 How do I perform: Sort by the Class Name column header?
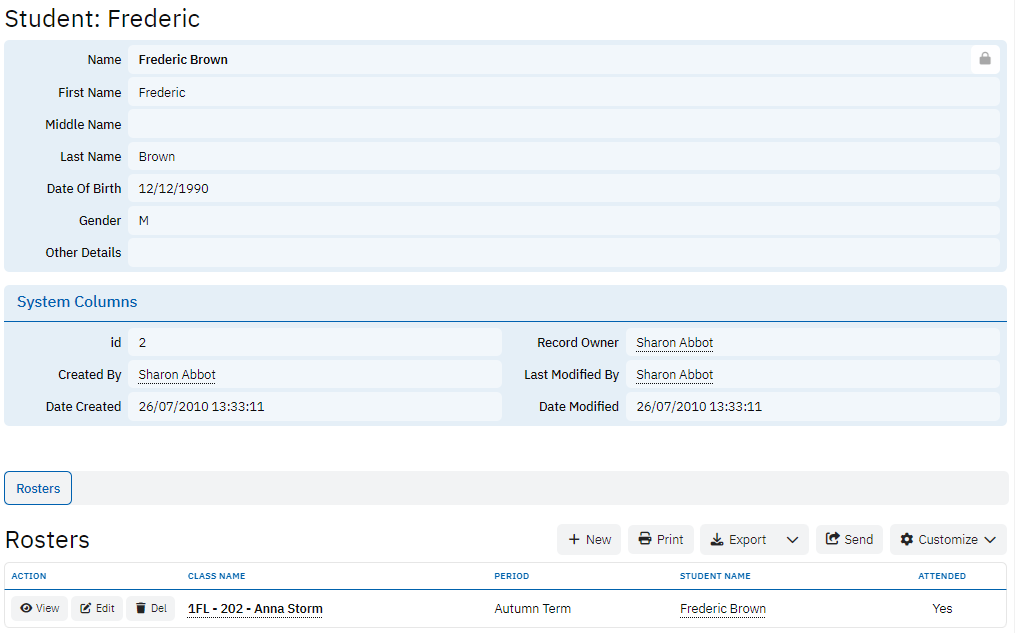coord(216,576)
